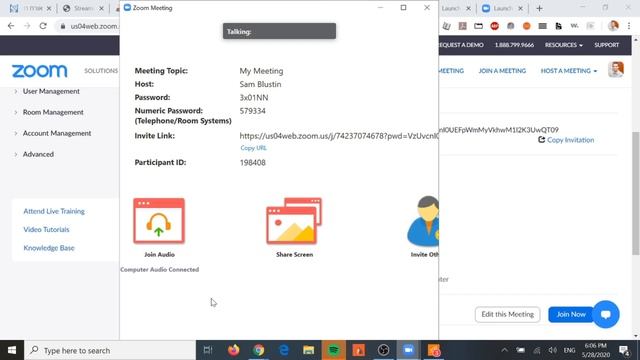This screenshot has width=640, height=360.
Task: Open the Video Tutorials link
Action: click(46, 229)
